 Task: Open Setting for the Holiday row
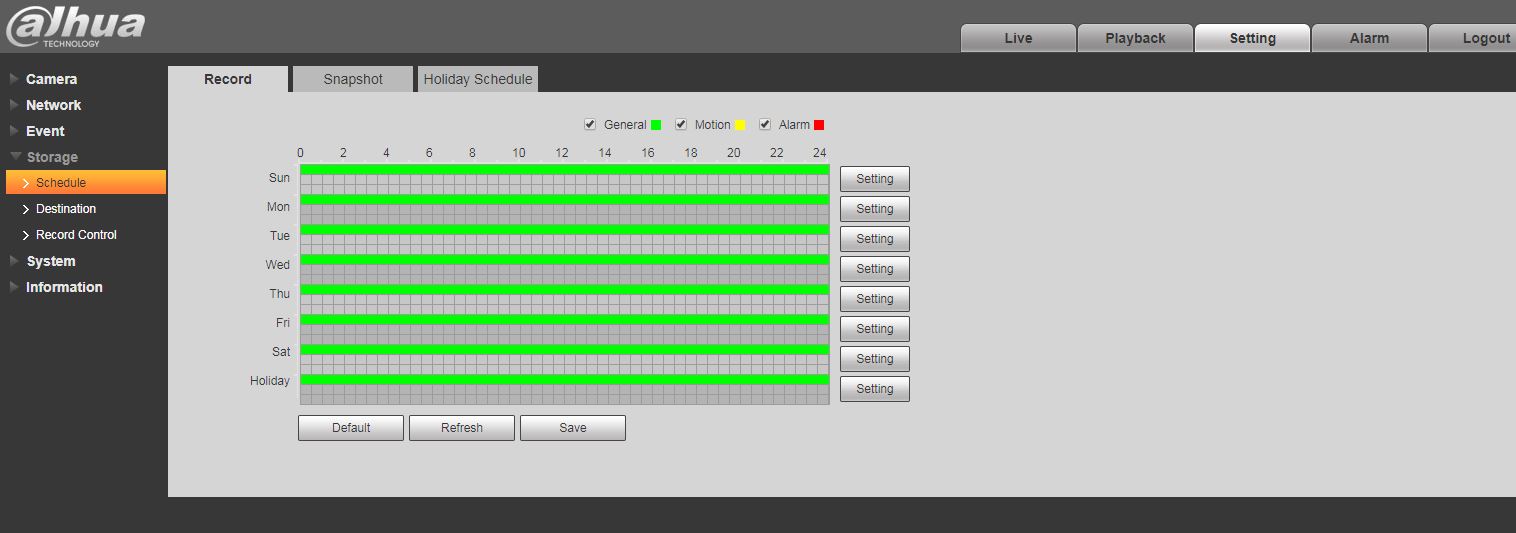tap(875, 389)
